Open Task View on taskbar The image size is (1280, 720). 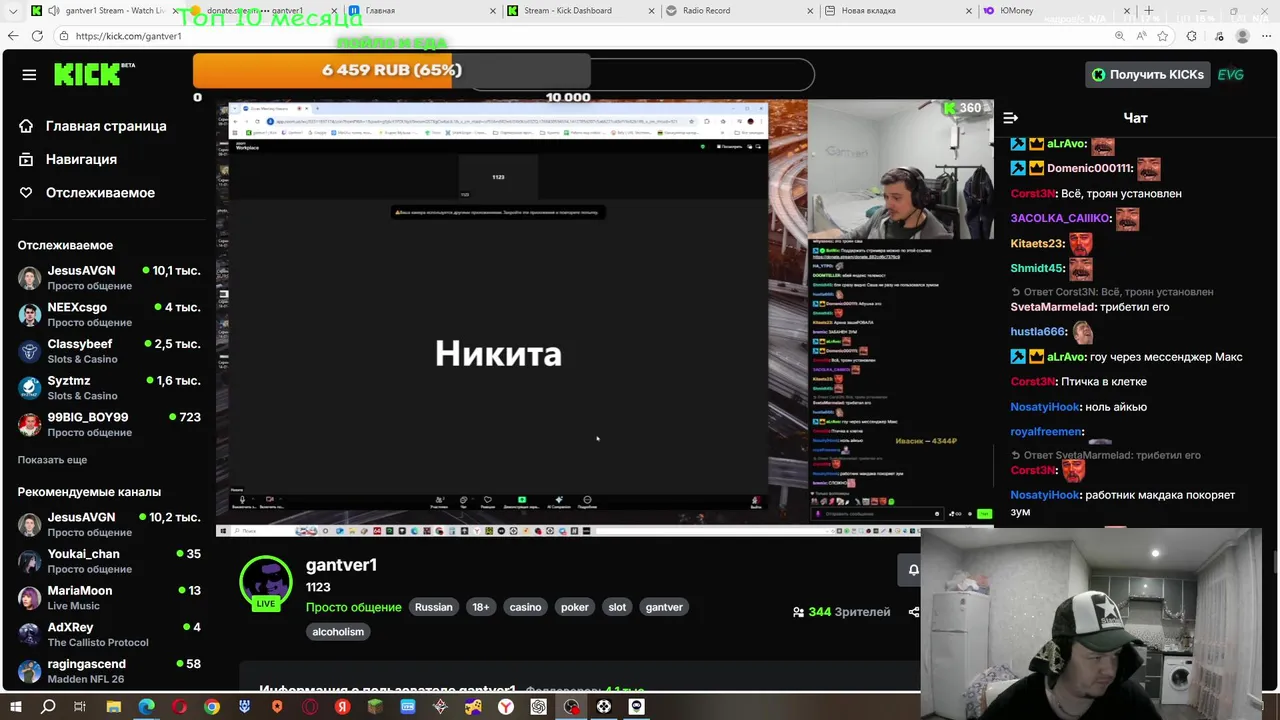pos(80,707)
